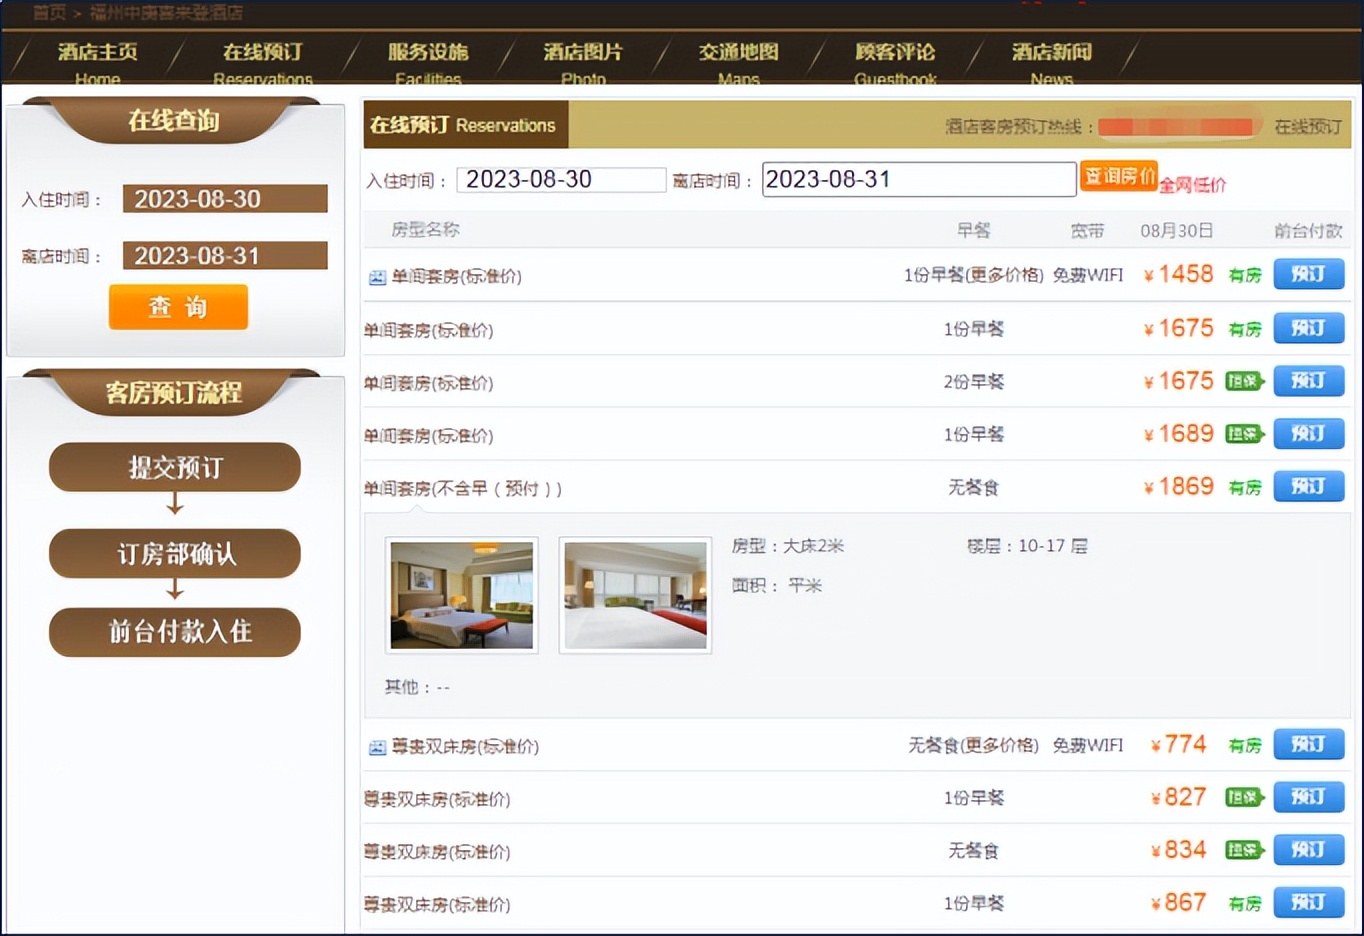Click the hotline number area in Reservations header

click(x=1180, y=126)
